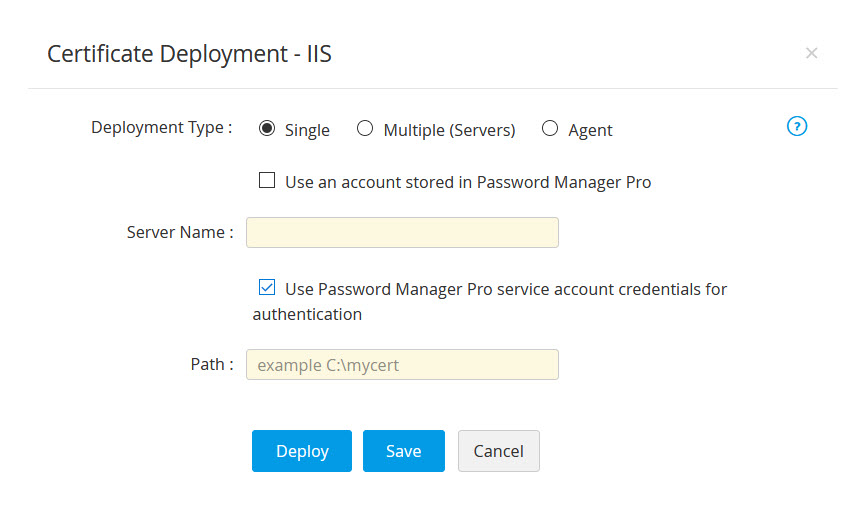Image resolution: width=864 pixels, height=516 pixels.
Task: Cancel the certificate deployment
Action: point(498,451)
